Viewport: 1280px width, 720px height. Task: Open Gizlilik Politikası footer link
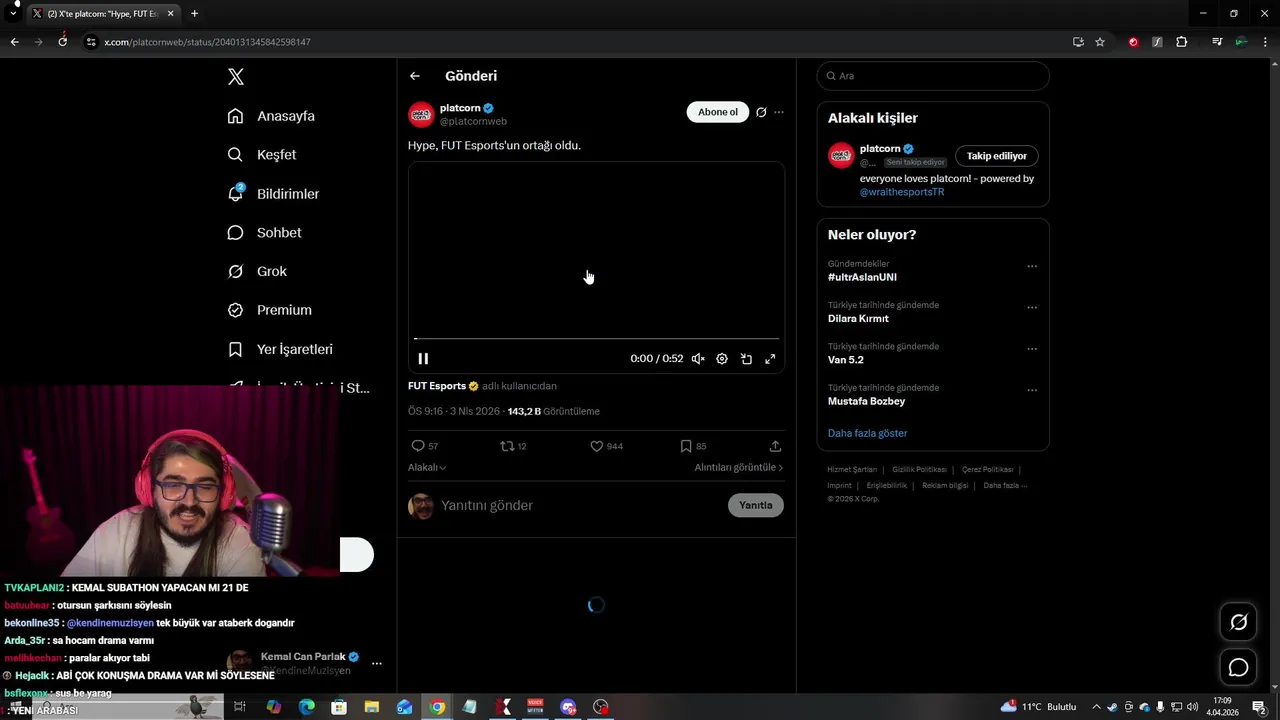pos(919,469)
